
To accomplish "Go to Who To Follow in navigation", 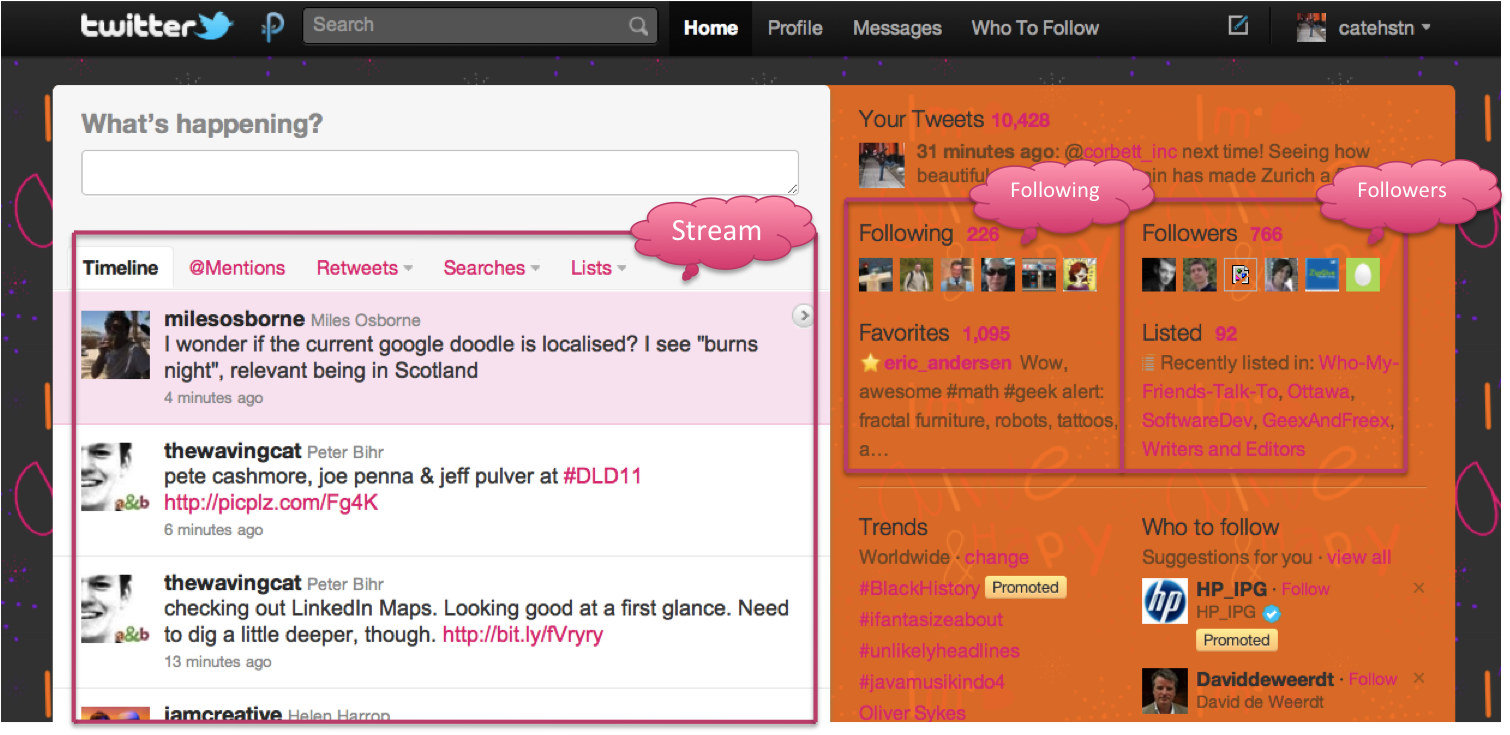I will pos(1034,28).
